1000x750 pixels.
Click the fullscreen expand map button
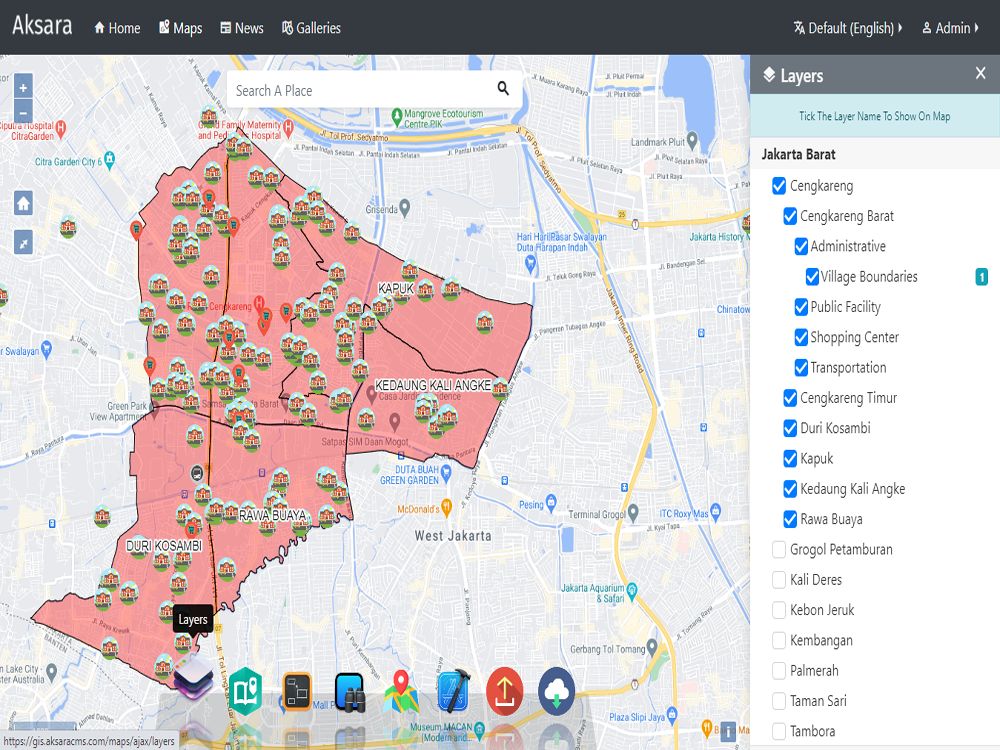click(x=24, y=242)
